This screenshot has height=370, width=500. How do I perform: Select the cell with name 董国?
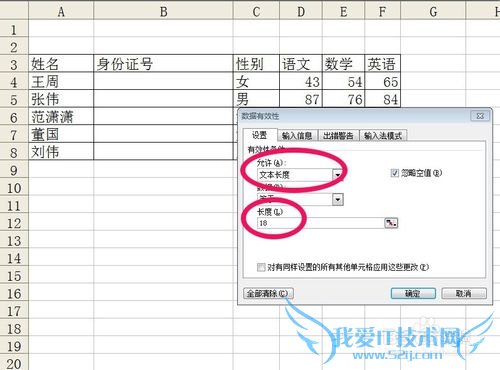point(61,134)
